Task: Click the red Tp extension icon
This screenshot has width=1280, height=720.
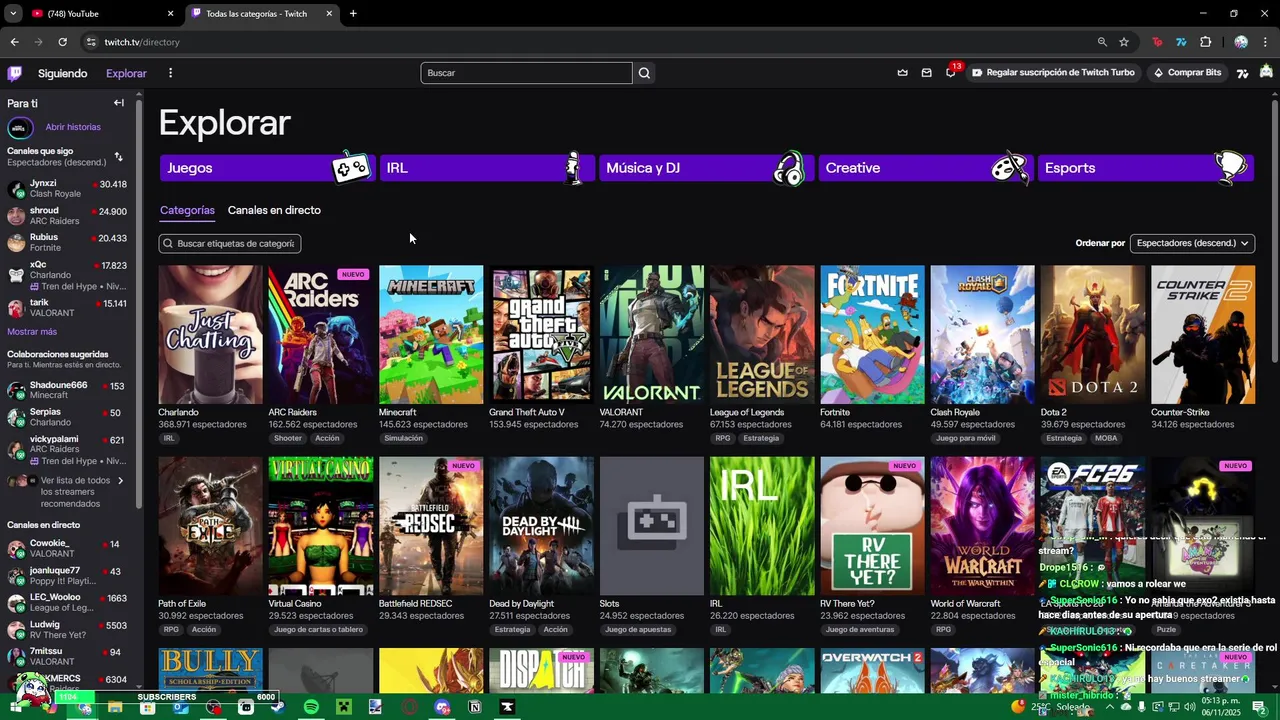Action: point(1157,42)
